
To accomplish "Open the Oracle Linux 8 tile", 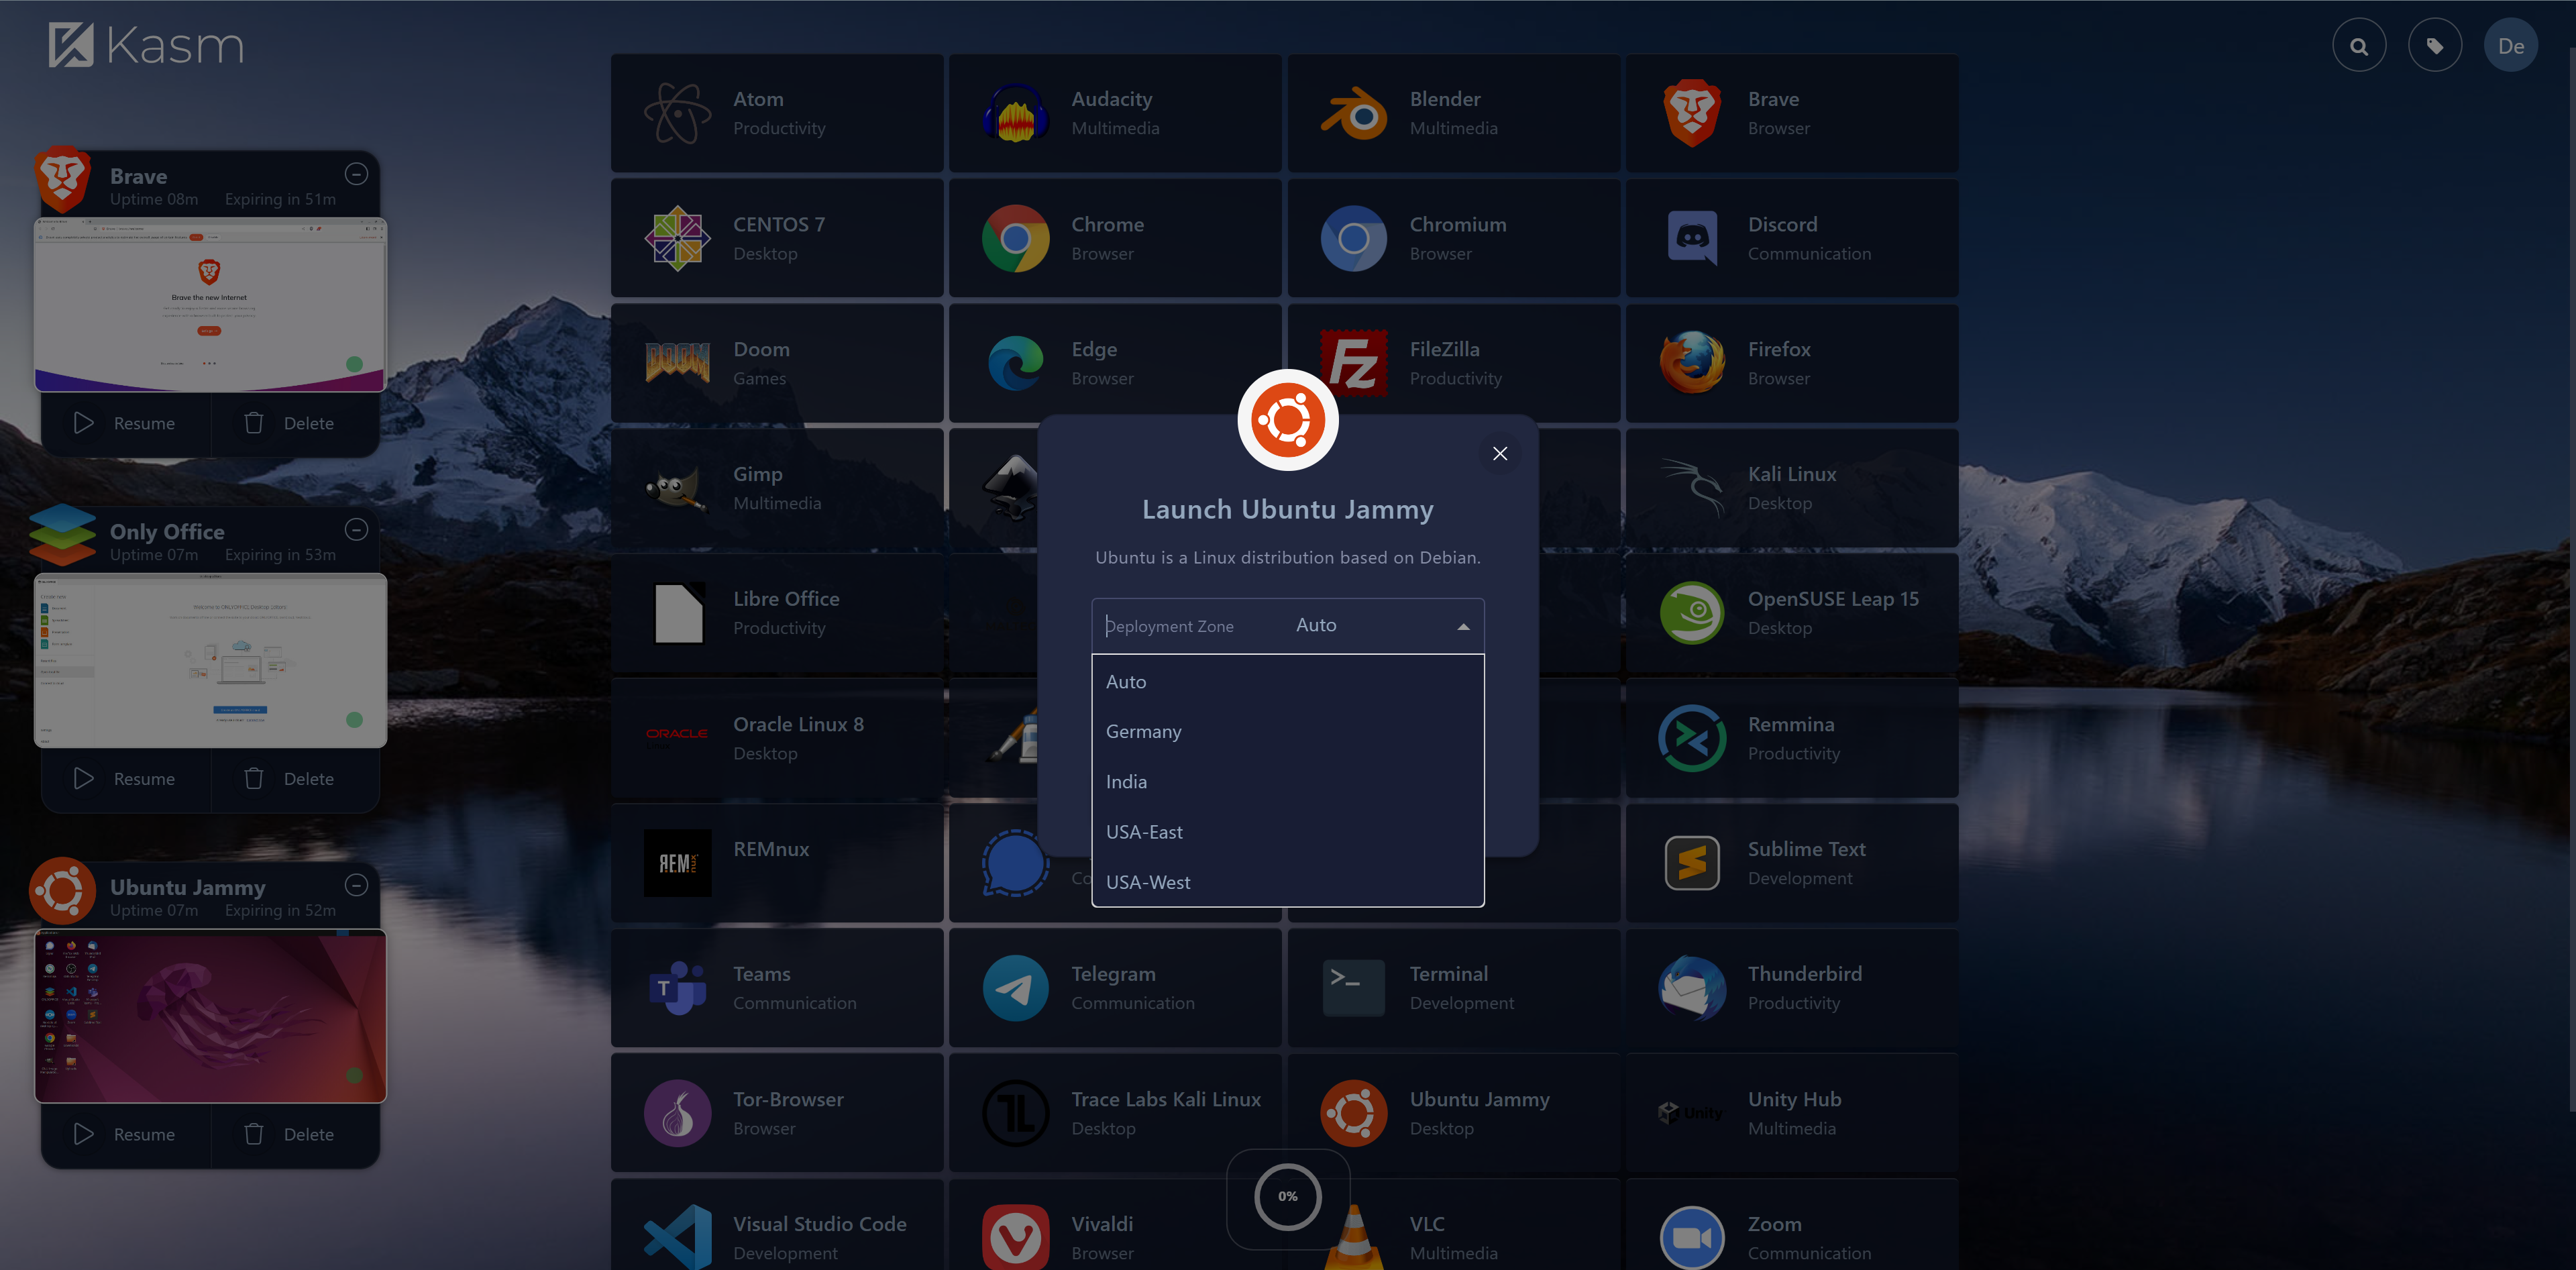I will pos(777,738).
